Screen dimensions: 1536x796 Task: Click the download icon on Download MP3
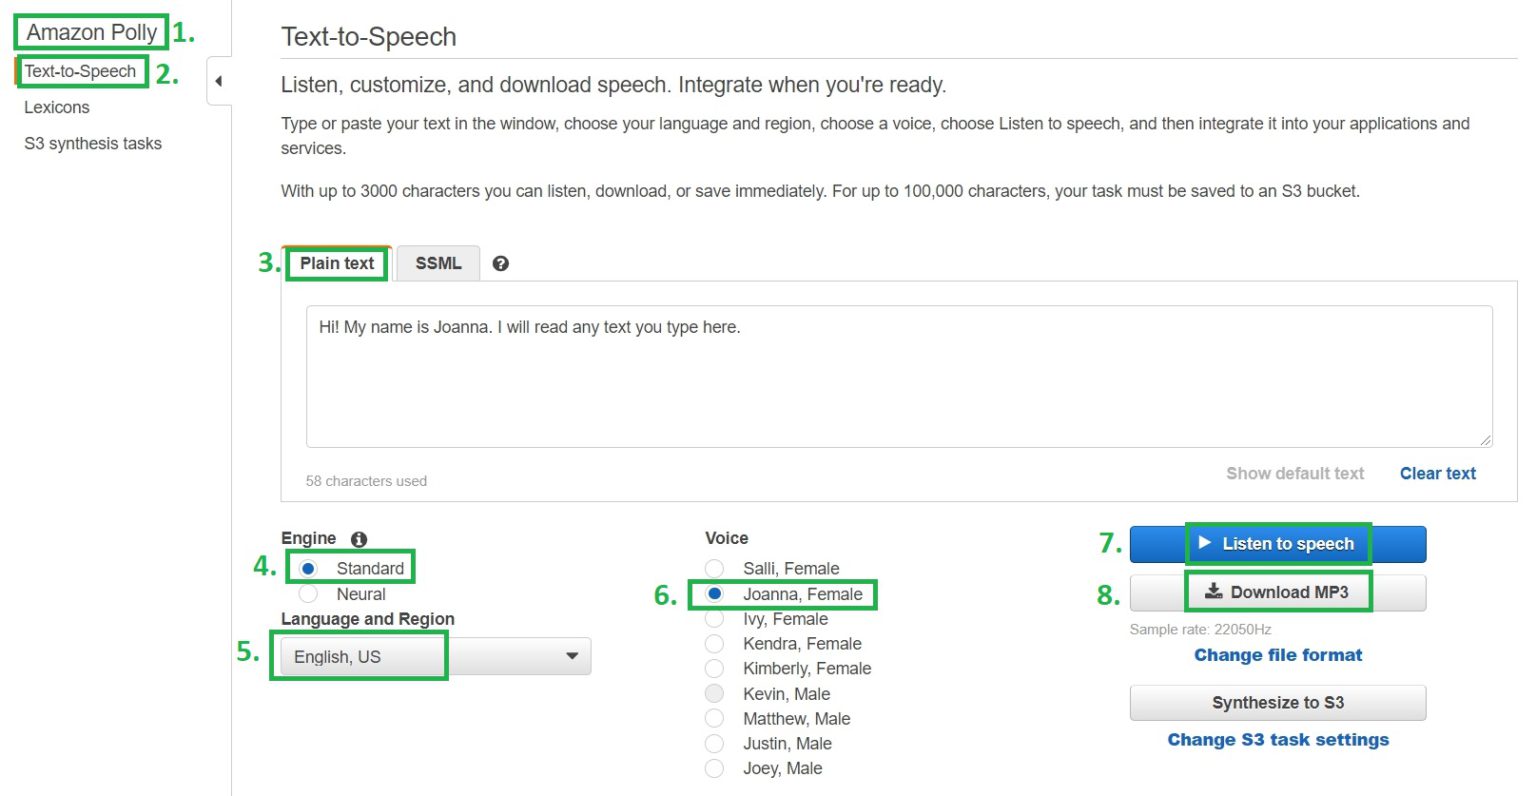(1214, 591)
